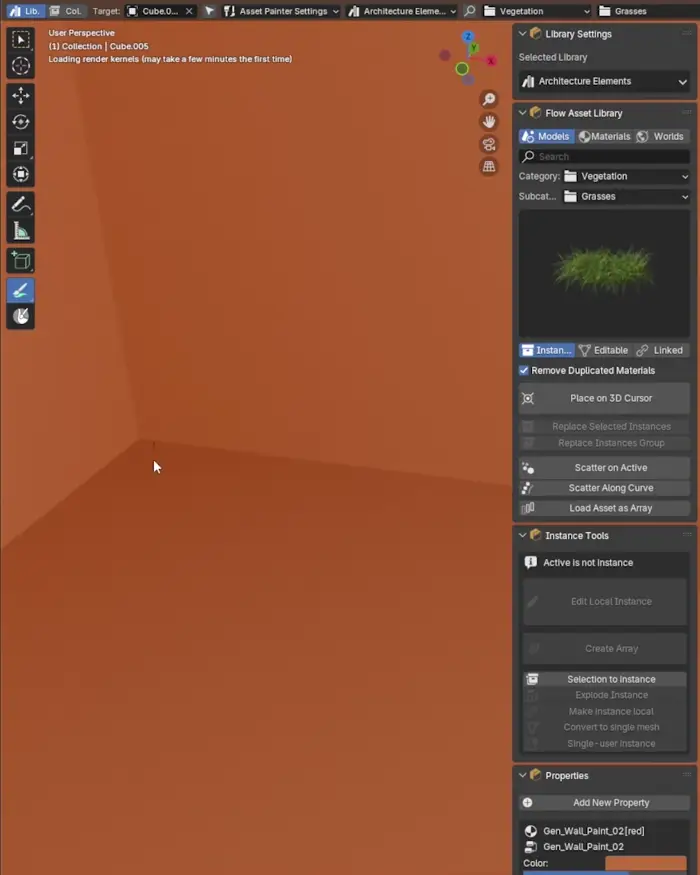The image size is (700, 875).
Task: Click the orange Color swatch
Action: [645, 863]
